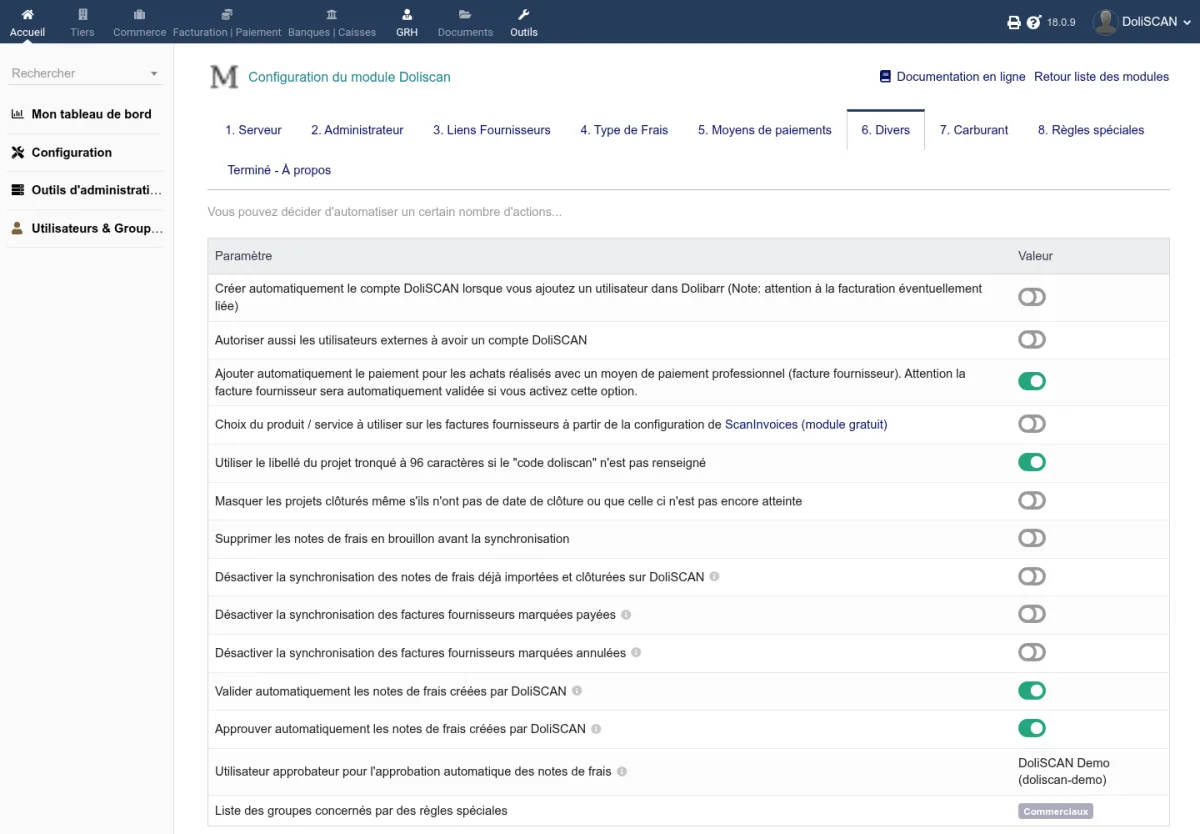Enable Désactiver synchronisation factures marquées payées toggle
This screenshot has height=834, width=1200.
1032,614
